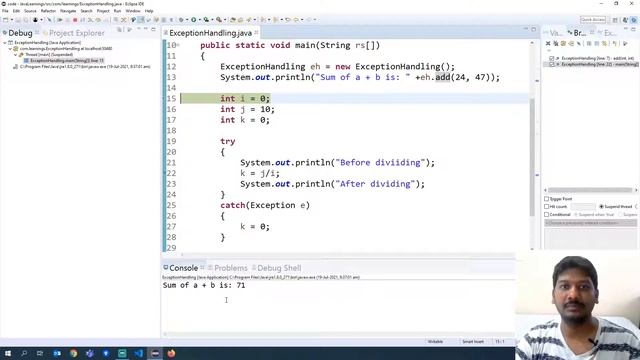Click the Skip all breakpoints icon in Breakpoints view

pos(578,43)
